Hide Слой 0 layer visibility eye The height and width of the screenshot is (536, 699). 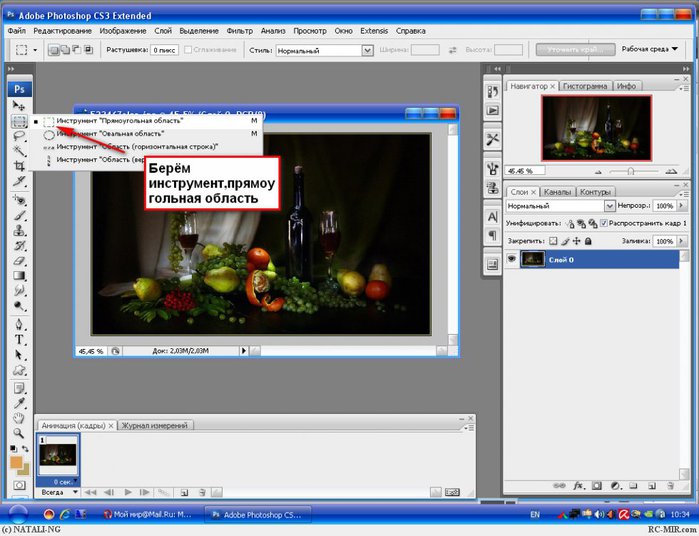(511, 259)
